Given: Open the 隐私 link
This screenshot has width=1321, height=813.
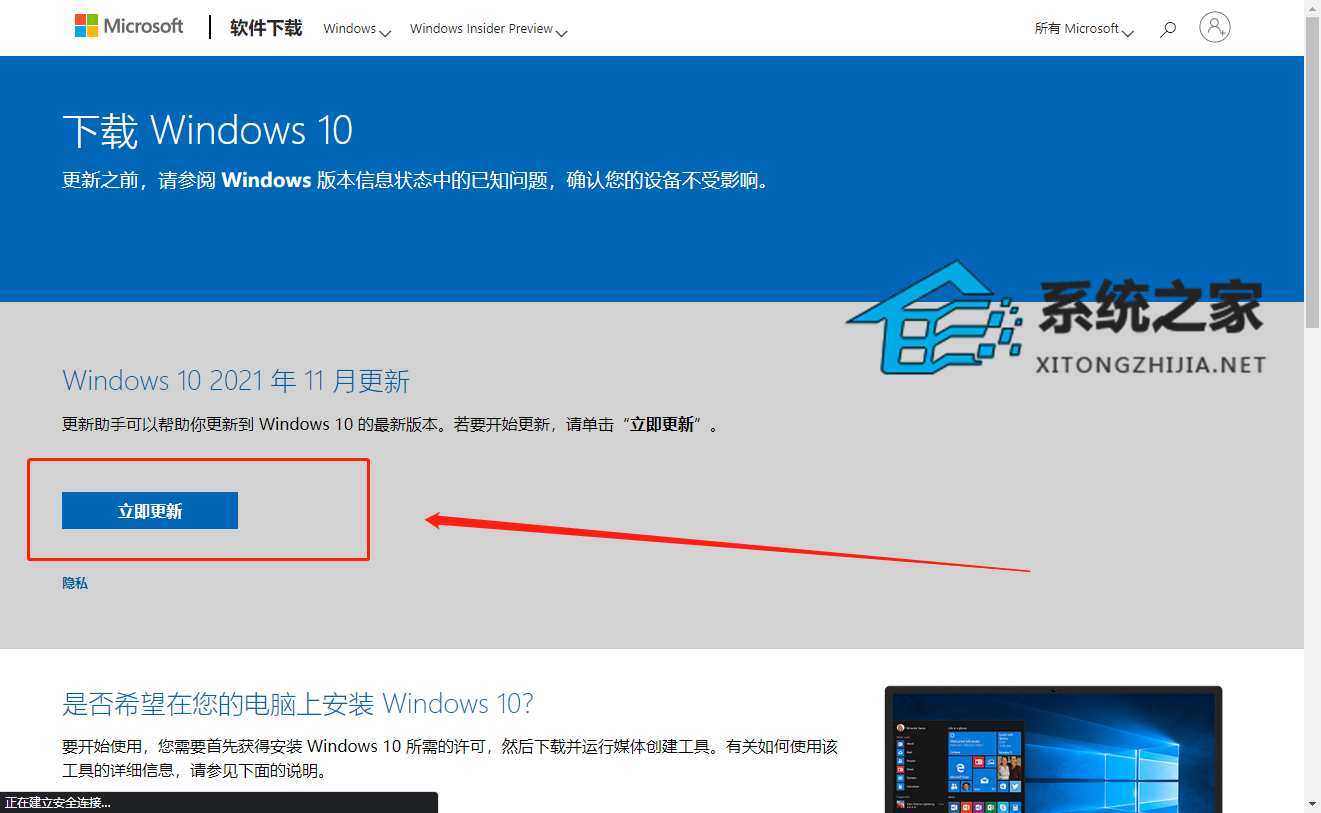Looking at the screenshot, I should [75, 583].
